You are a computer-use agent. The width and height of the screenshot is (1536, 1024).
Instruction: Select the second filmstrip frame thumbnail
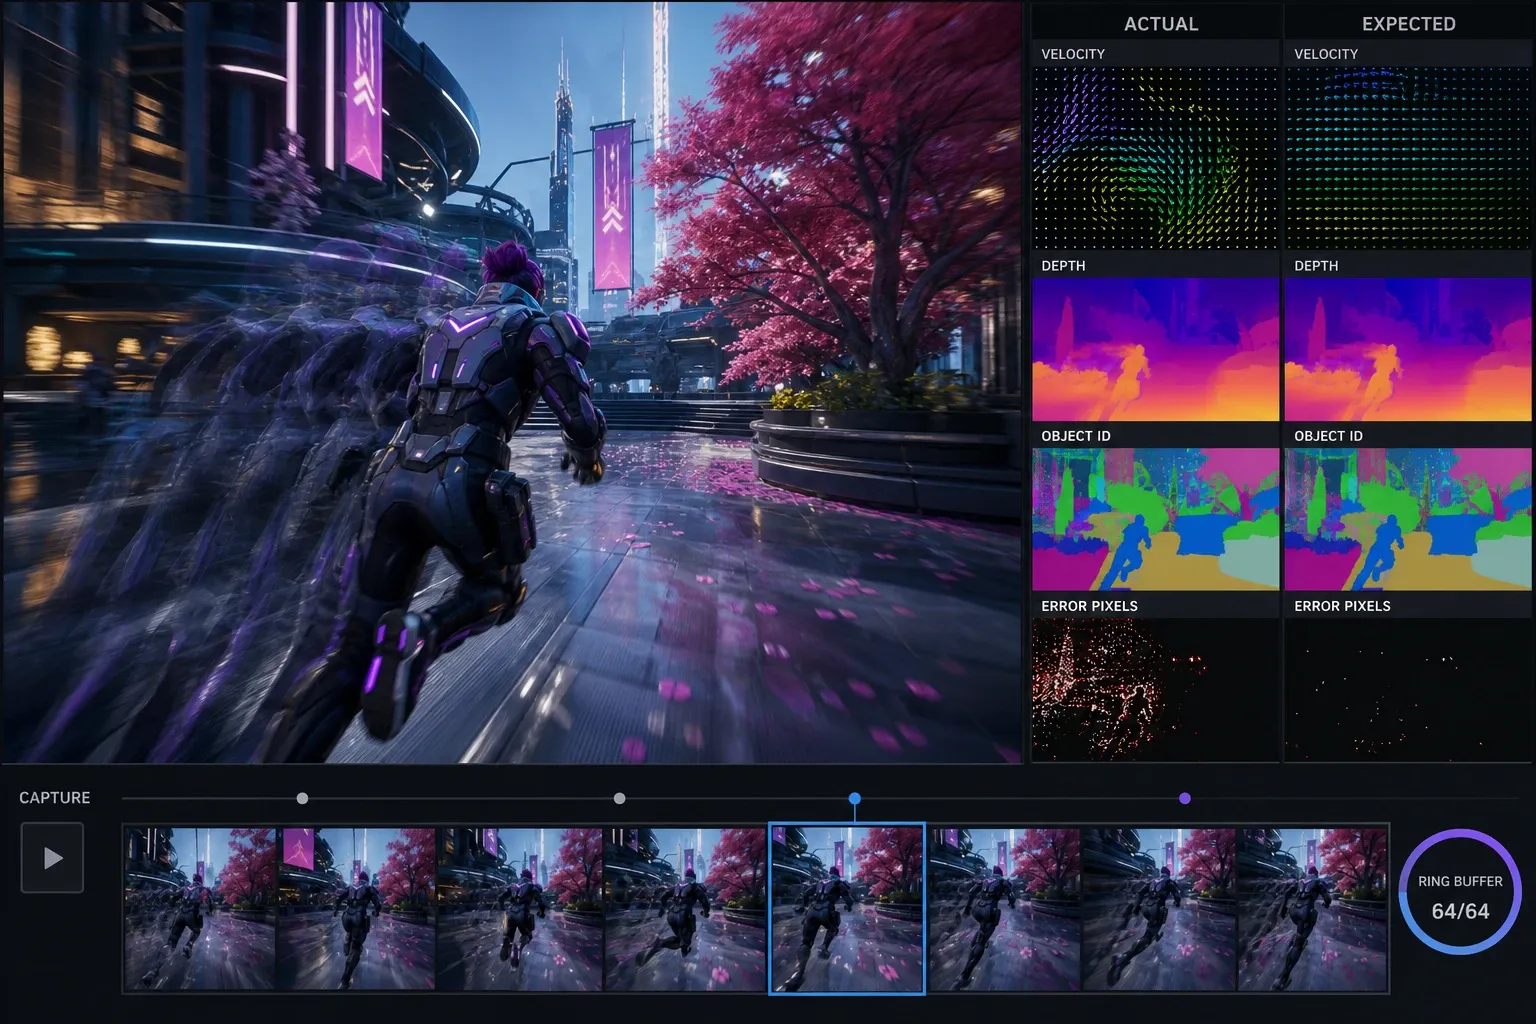[x=357, y=908]
